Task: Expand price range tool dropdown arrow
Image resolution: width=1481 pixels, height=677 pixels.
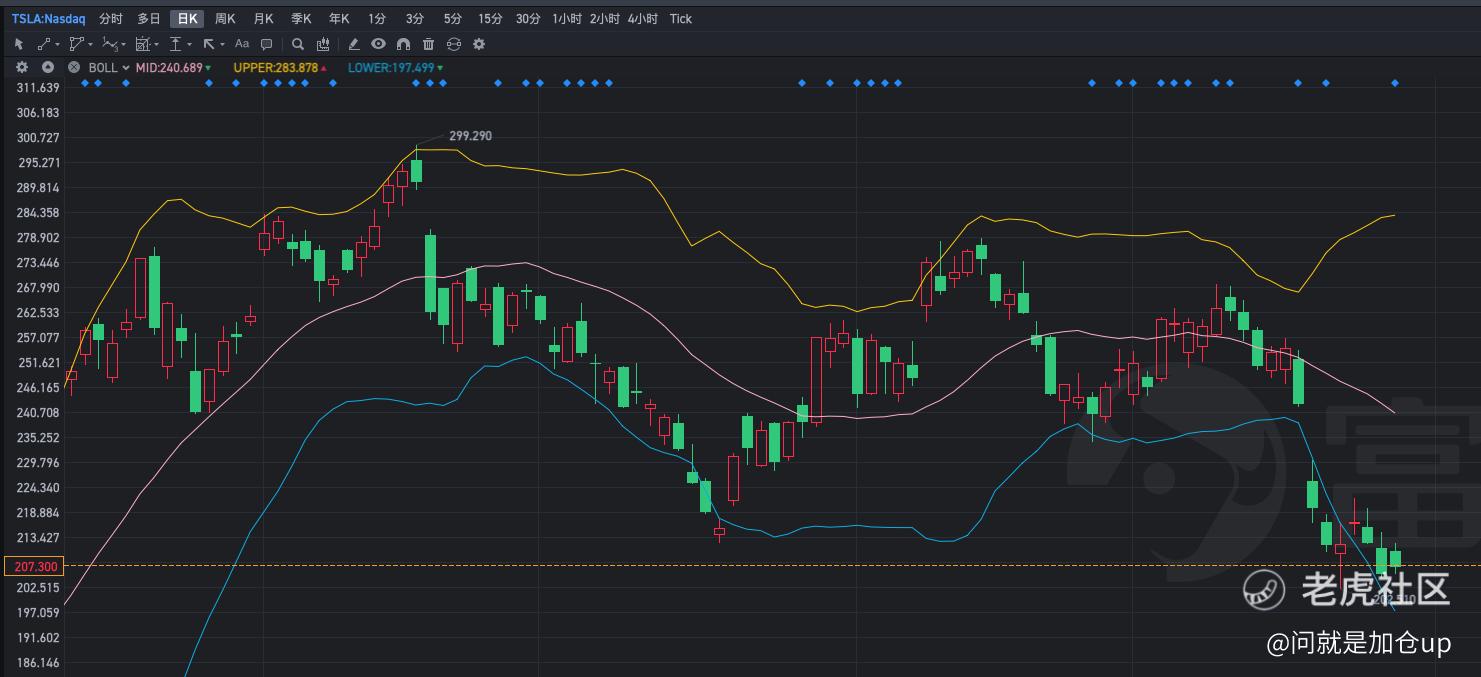Action: point(189,45)
